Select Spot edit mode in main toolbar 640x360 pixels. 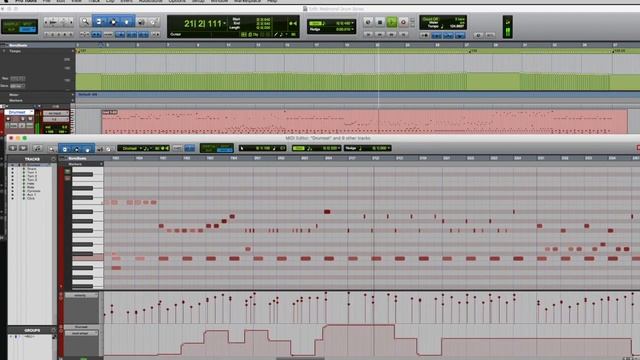click(x=28, y=24)
